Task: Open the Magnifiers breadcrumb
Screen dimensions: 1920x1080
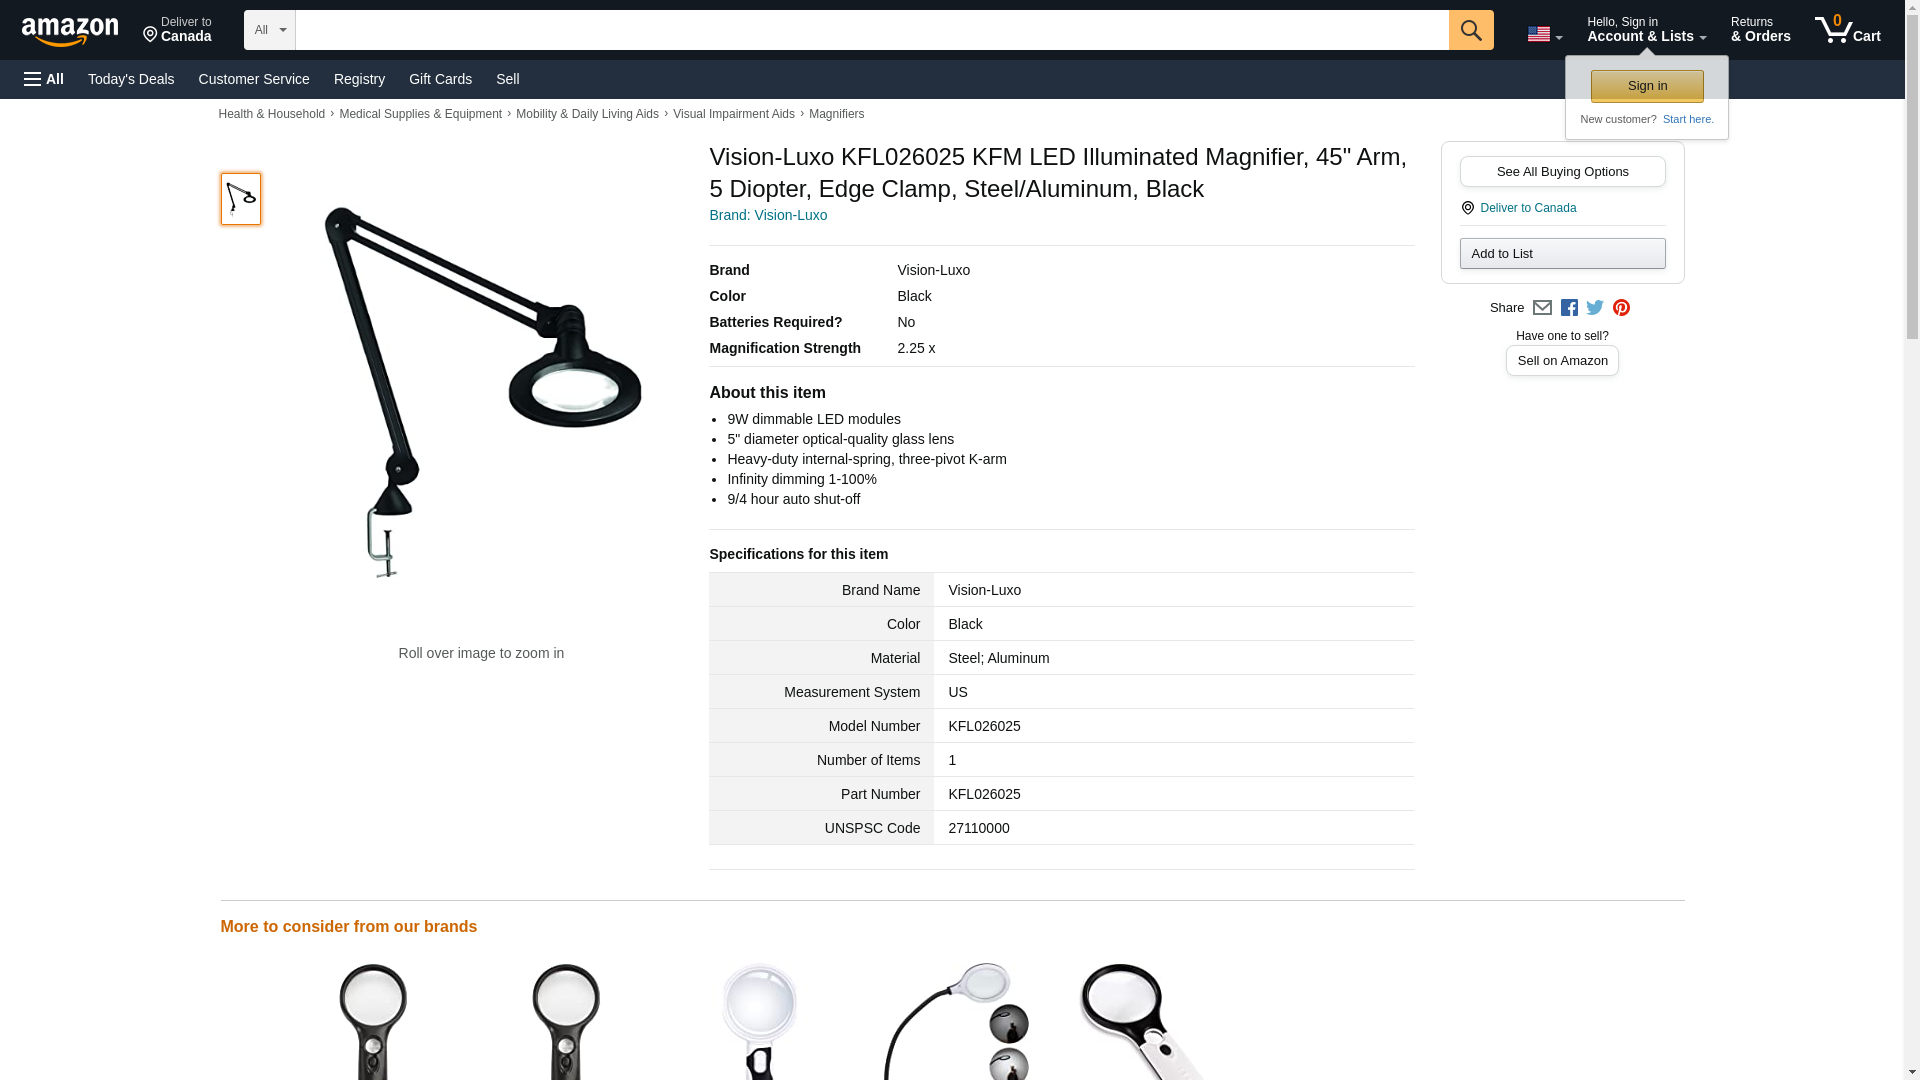Action: click(x=836, y=114)
